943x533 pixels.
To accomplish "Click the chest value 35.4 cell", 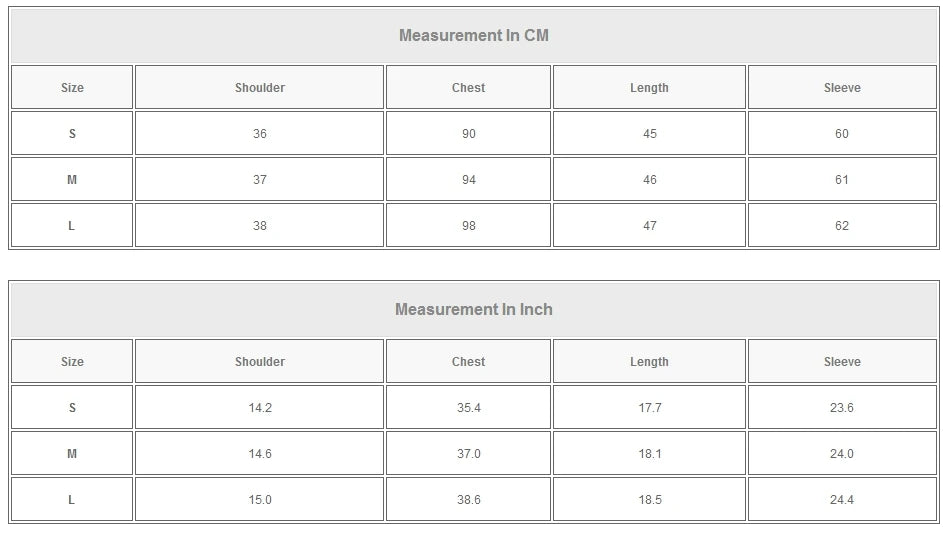I will 468,408.
